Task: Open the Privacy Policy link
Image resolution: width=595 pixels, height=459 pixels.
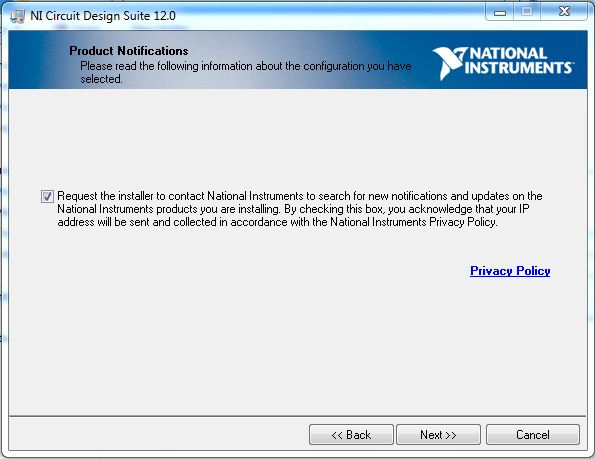Action: (x=510, y=271)
